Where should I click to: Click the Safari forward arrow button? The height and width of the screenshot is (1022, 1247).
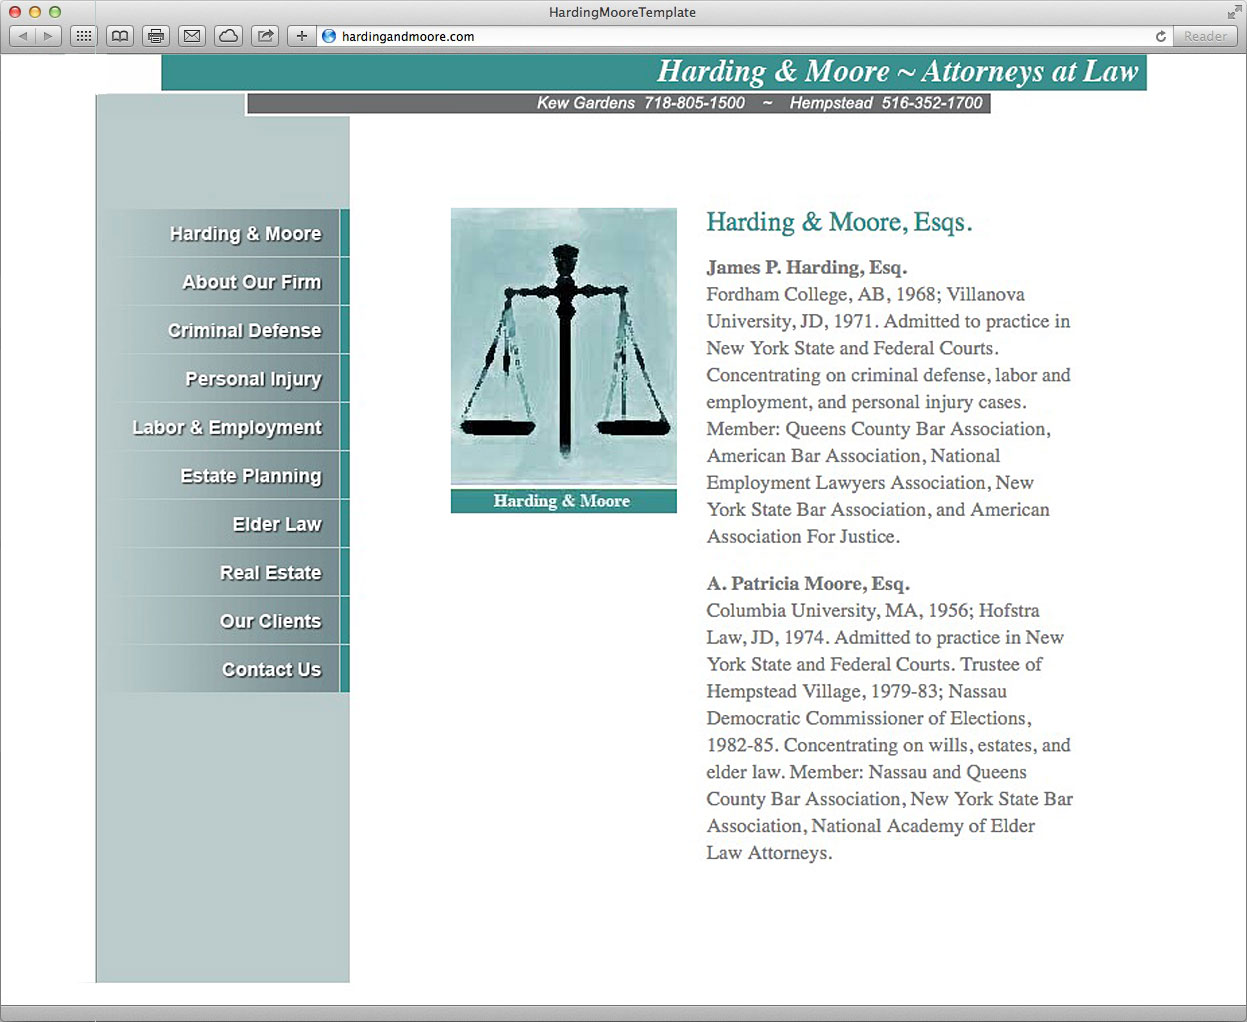[48, 36]
